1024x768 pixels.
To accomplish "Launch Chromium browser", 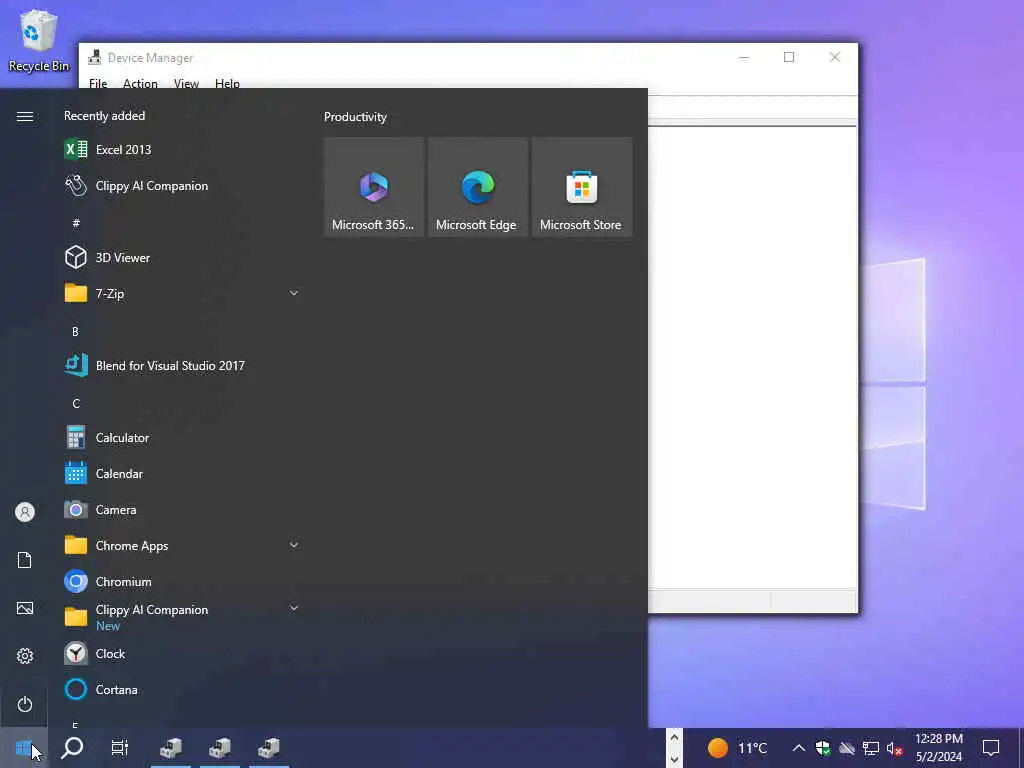I will click(182, 581).
